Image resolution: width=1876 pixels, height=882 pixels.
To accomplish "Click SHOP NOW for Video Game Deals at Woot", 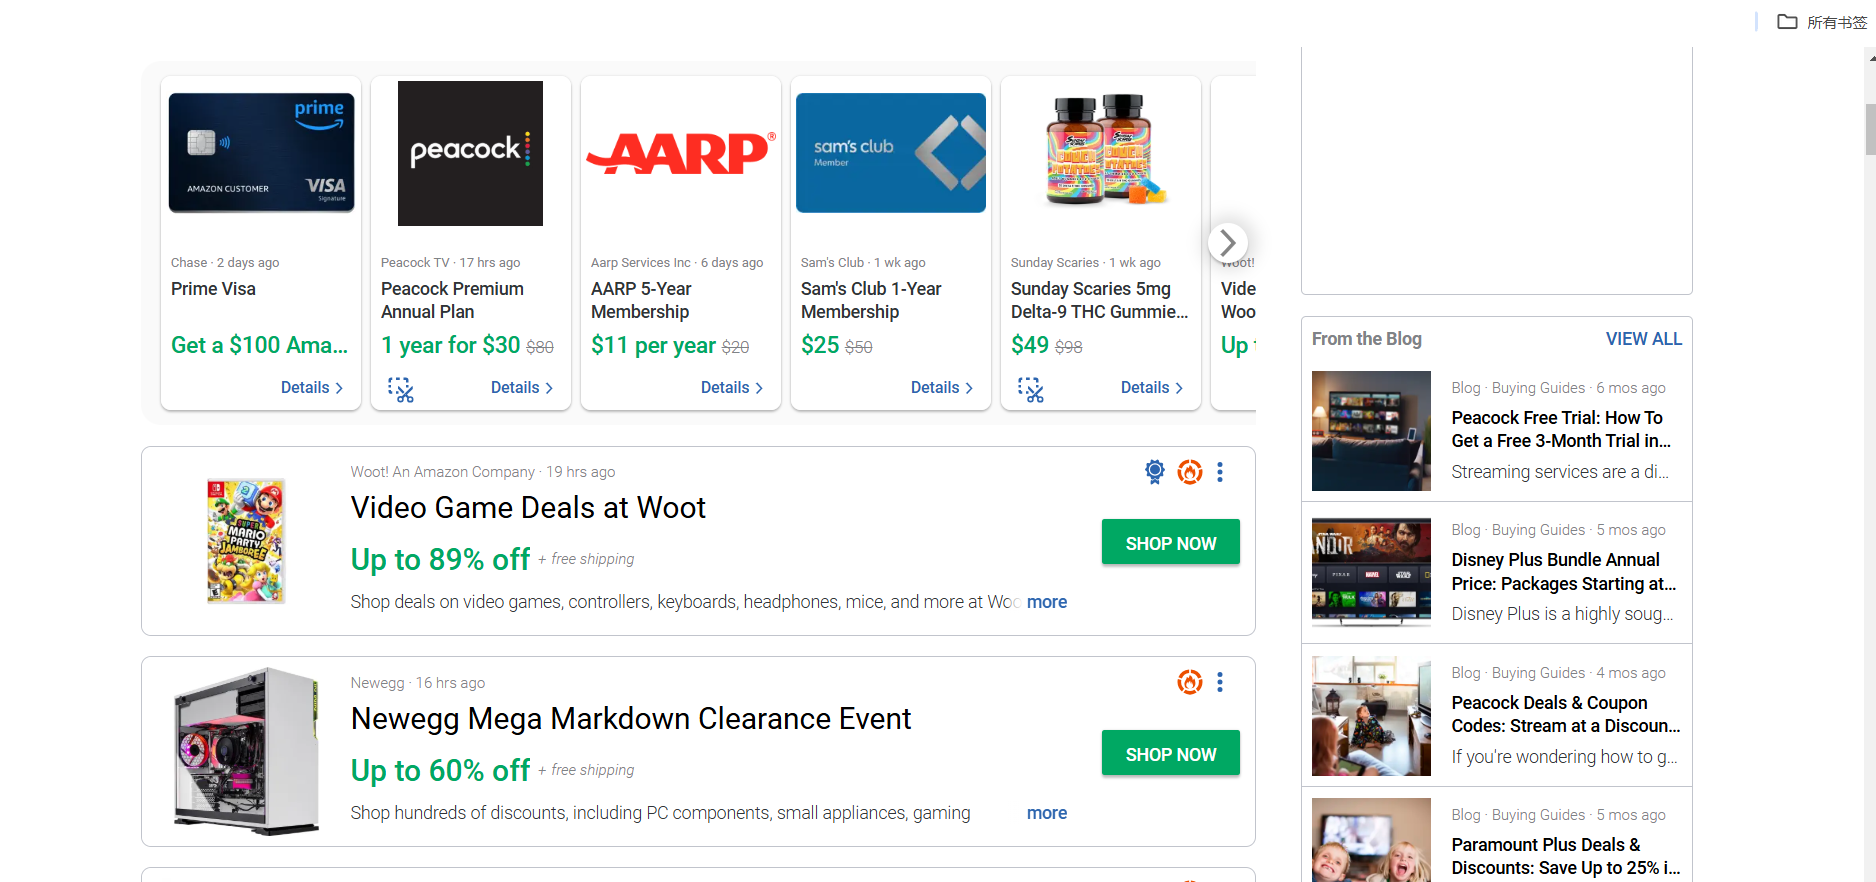I will tap(1171, 543).
